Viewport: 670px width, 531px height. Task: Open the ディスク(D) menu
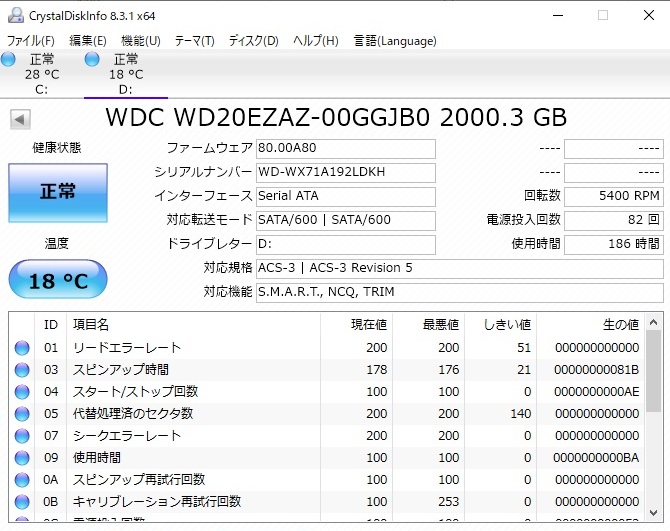(253, 41)
